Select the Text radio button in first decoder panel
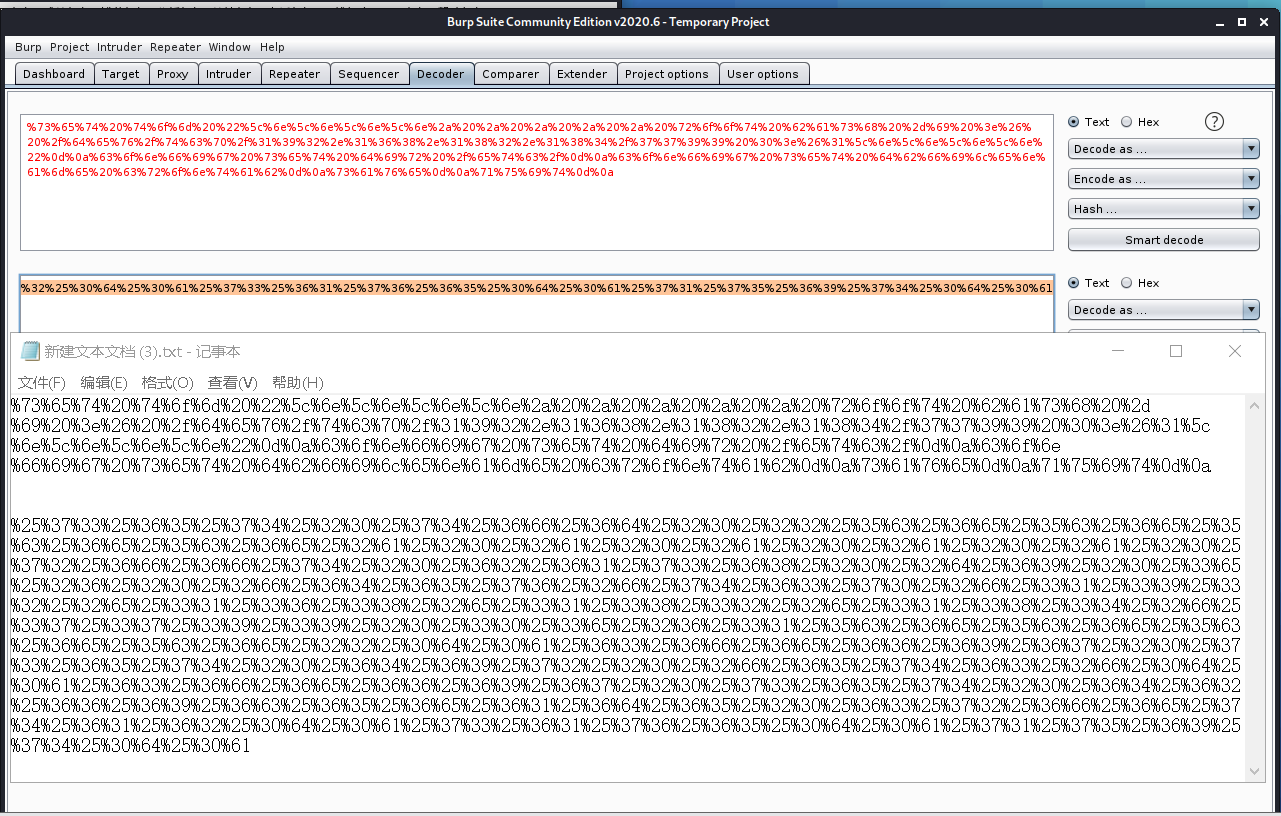 coord(1075,122)
